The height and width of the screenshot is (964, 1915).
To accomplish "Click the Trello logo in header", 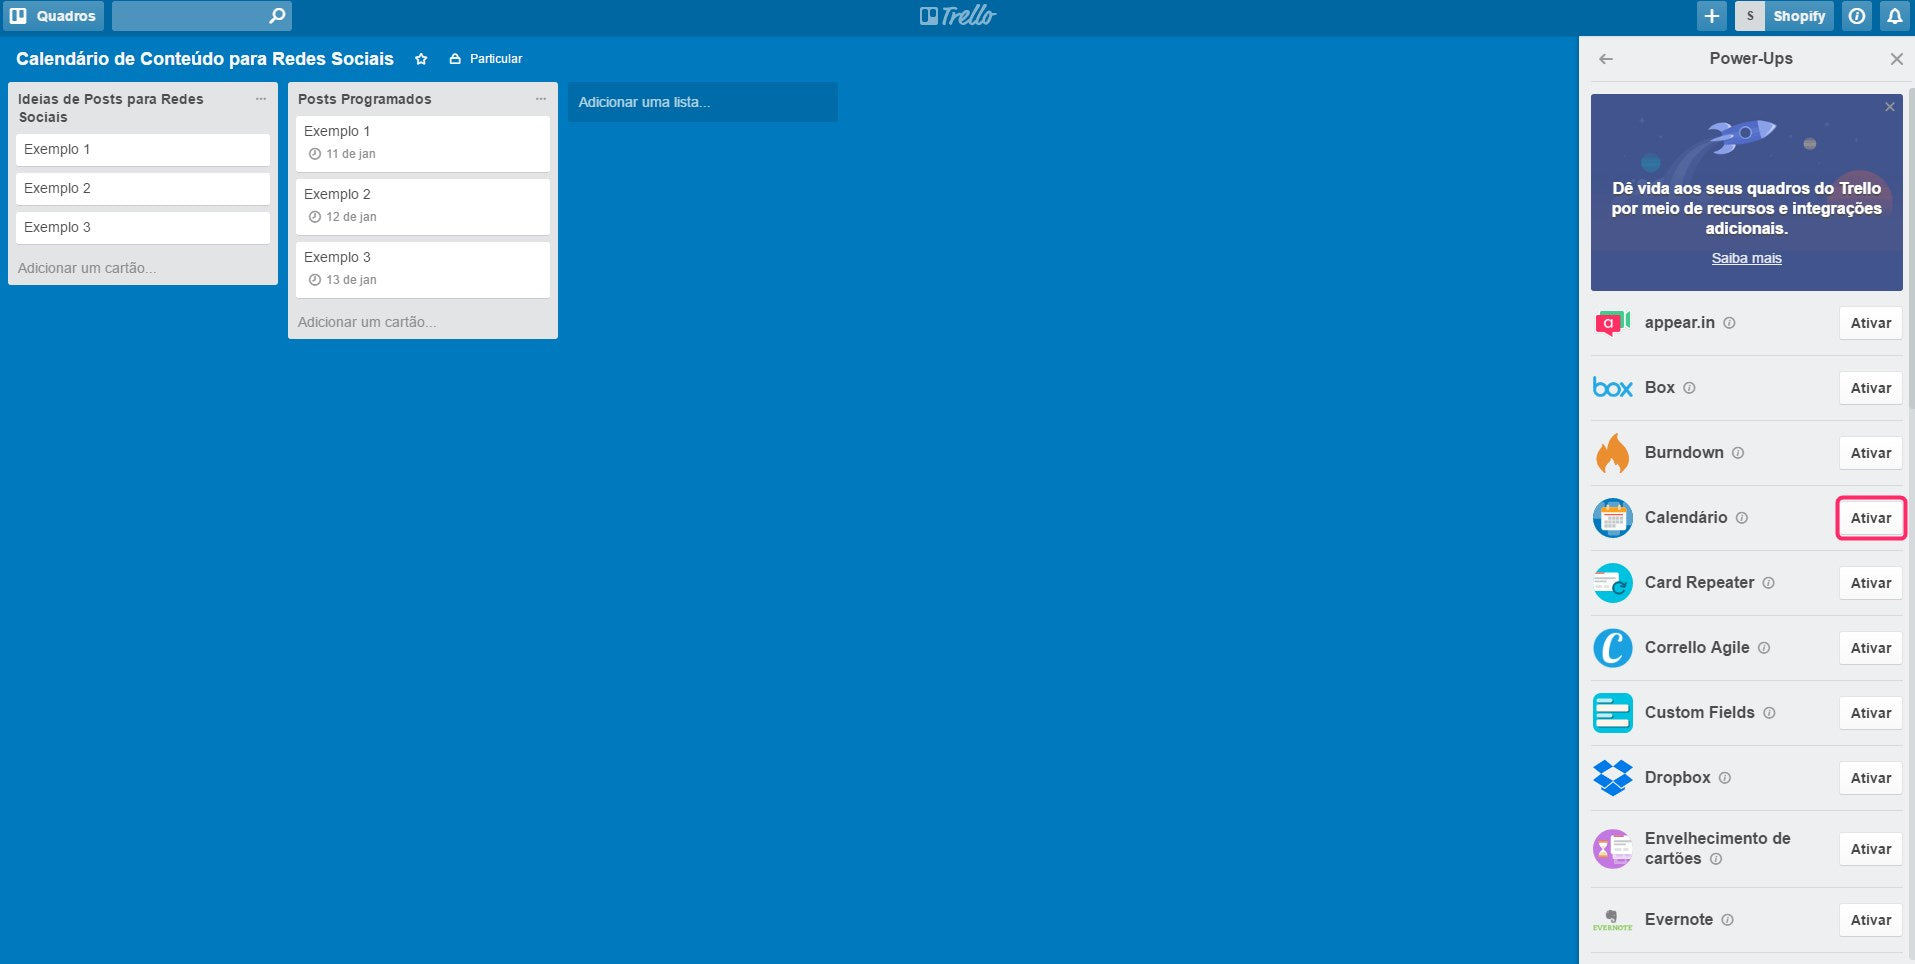I will click(957, 16).
